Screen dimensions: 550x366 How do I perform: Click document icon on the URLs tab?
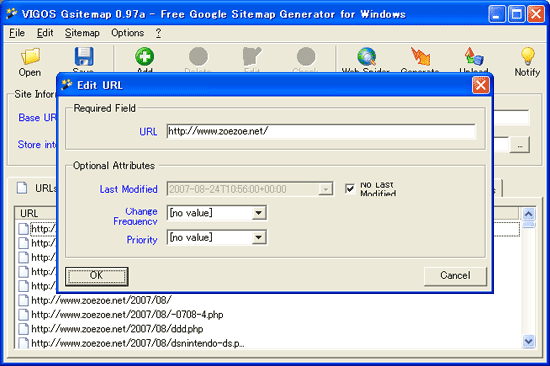22,188
